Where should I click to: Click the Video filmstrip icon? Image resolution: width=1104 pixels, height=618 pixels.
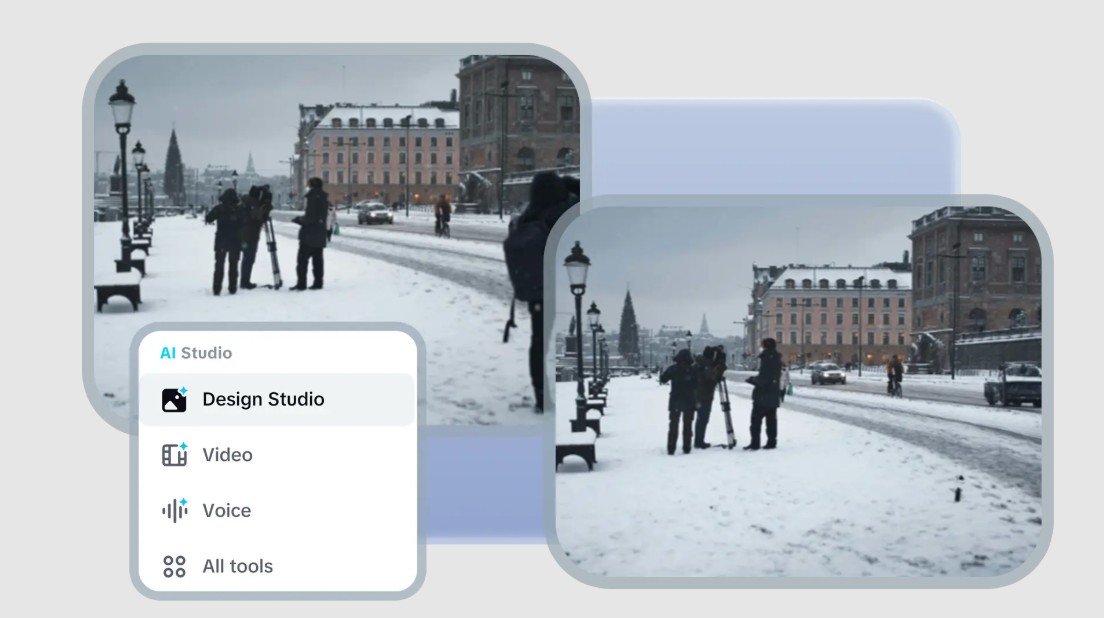point(174,455)
